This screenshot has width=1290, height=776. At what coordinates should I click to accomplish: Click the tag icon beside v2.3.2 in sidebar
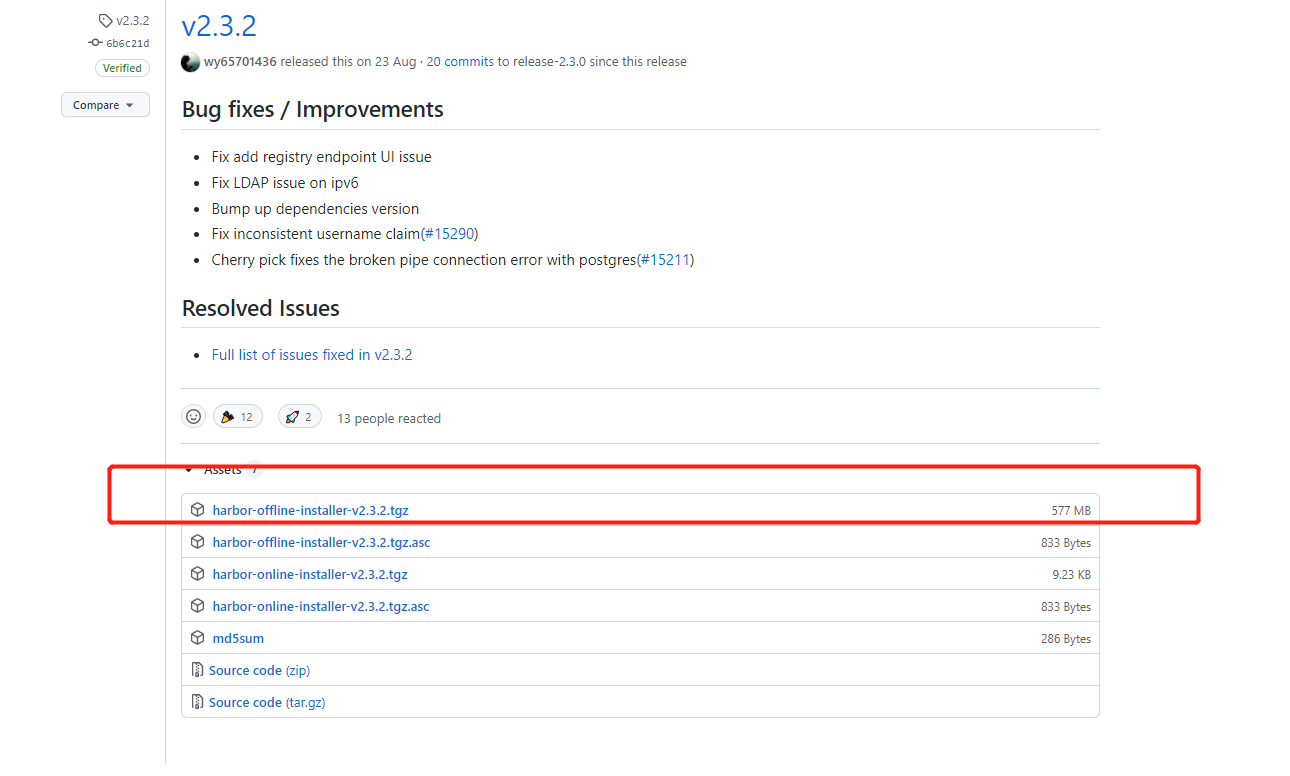point(105,20)
